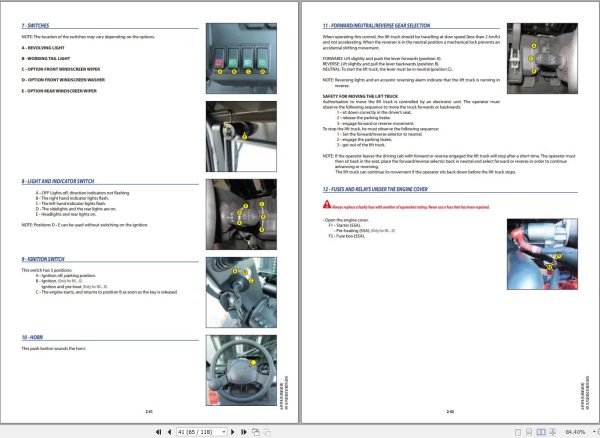Jump to the last page
The image size is (600, 438).
(244, 431)
